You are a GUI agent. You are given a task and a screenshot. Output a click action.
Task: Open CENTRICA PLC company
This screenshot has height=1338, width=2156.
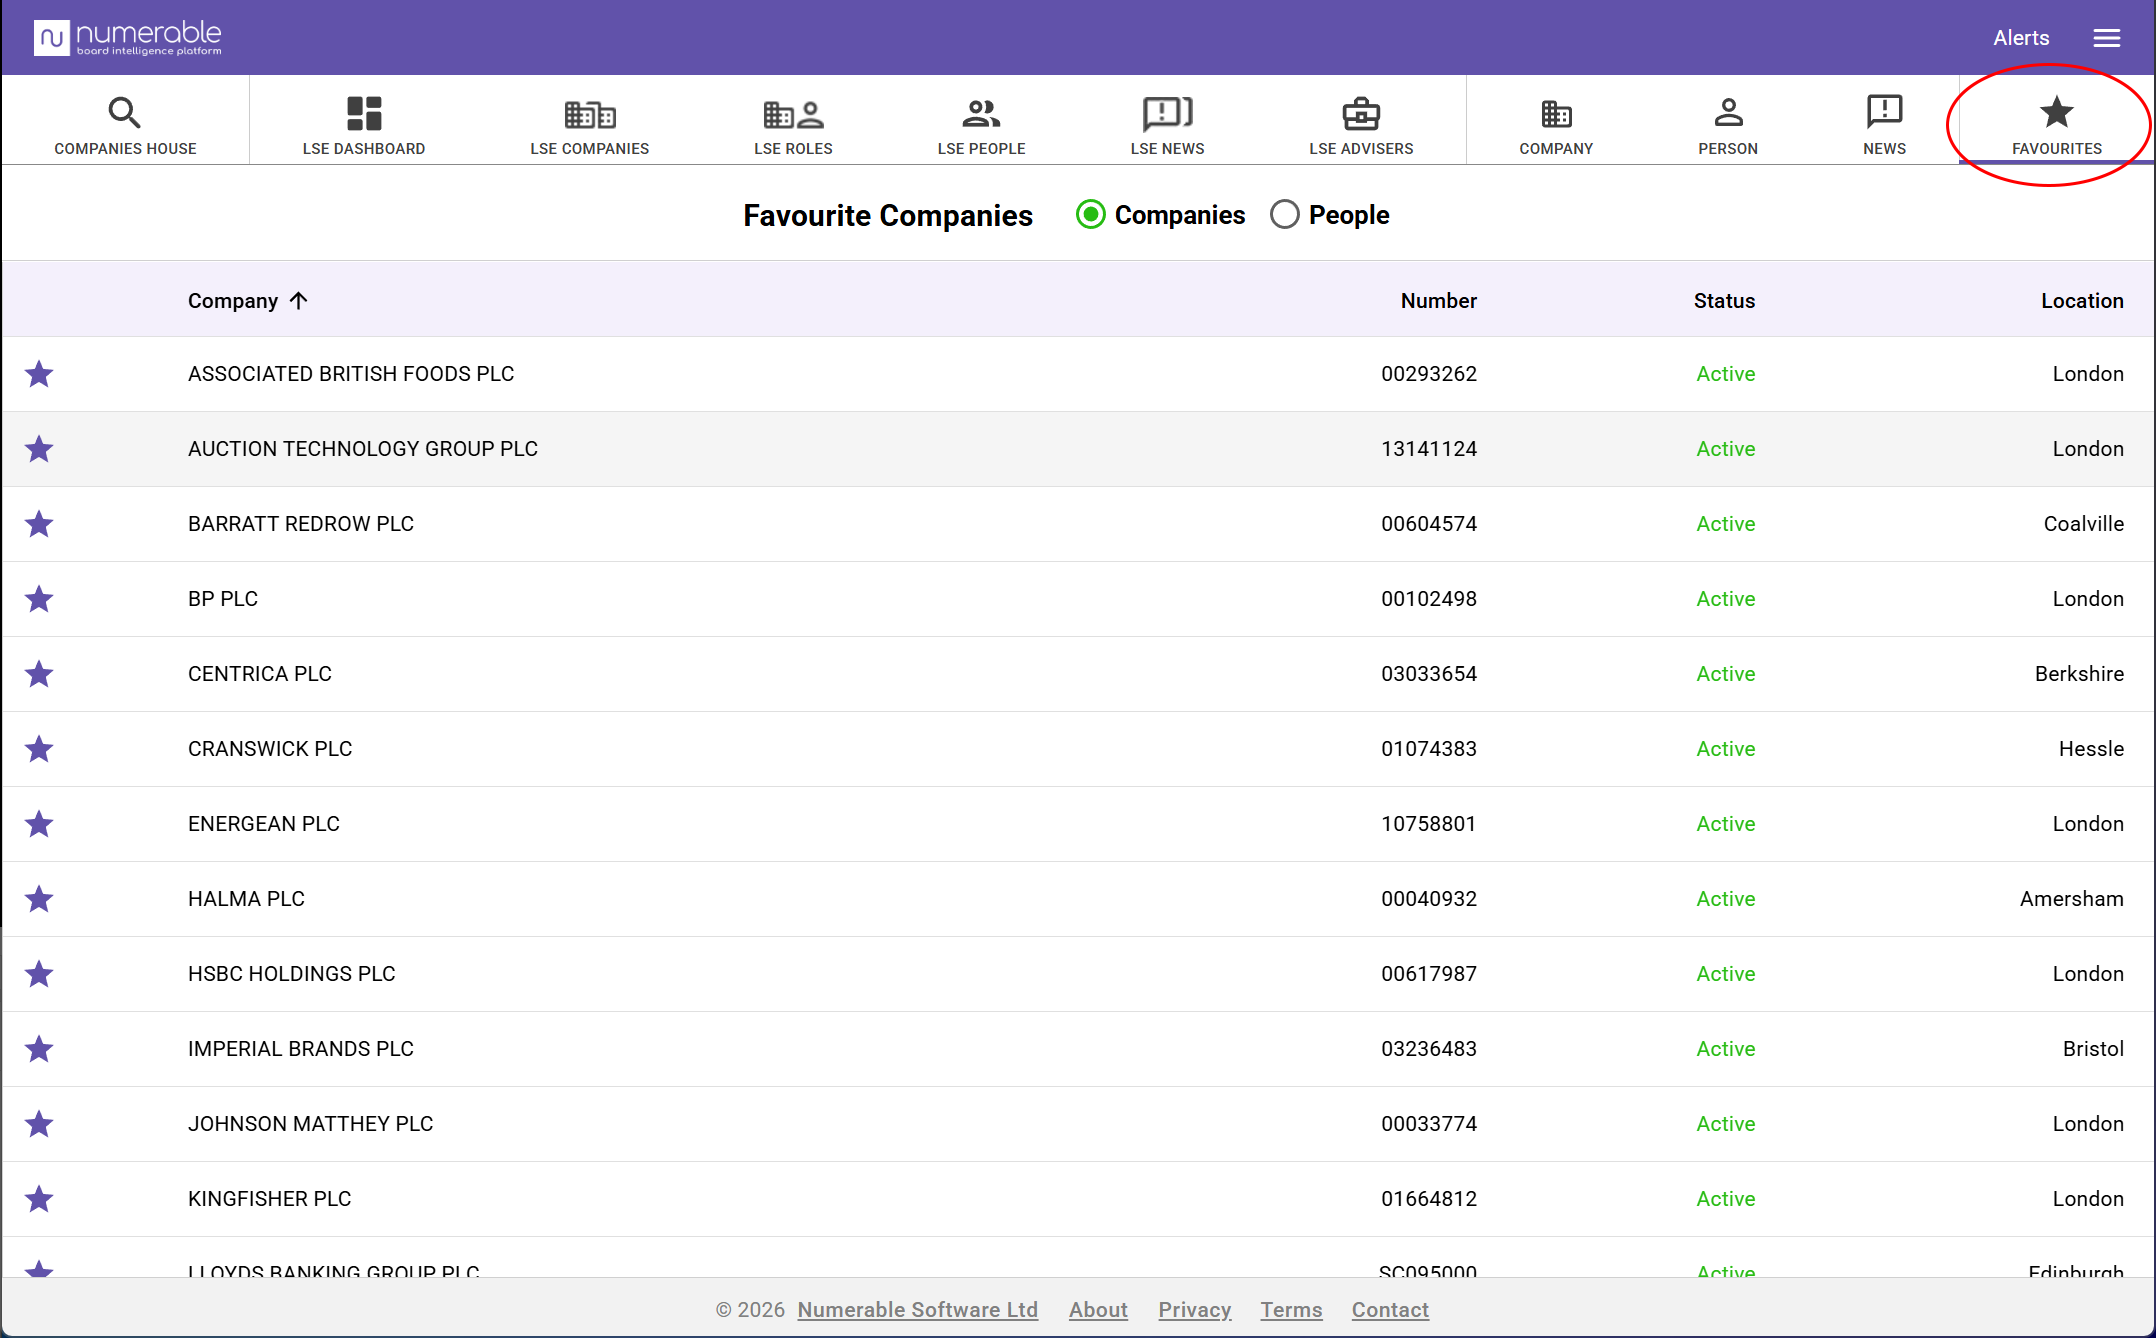tap(260, 674)
